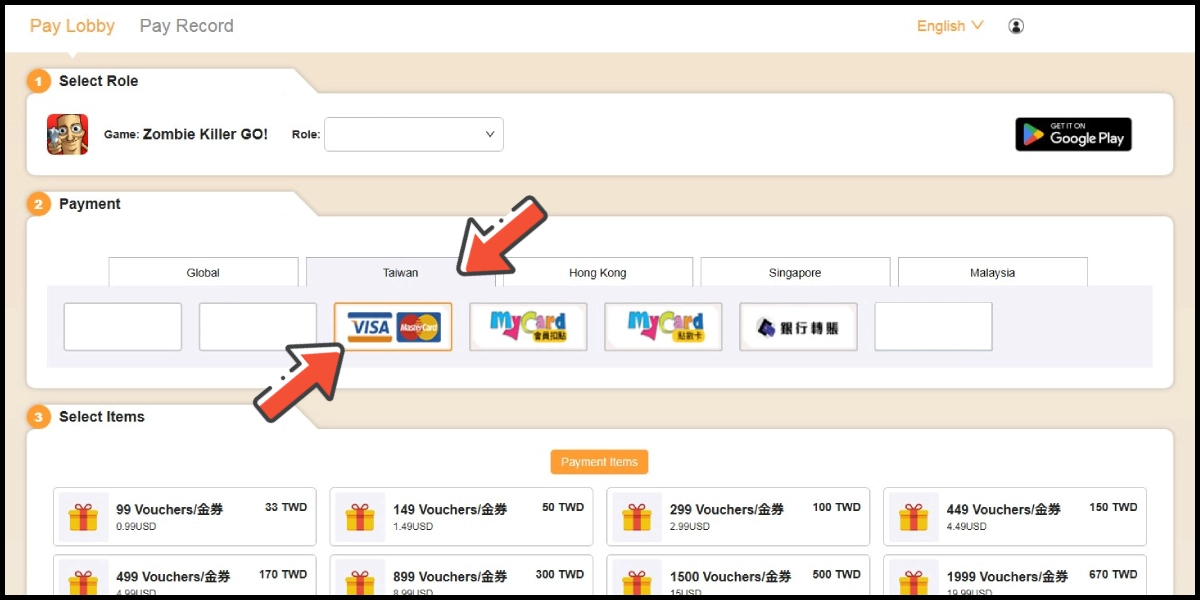Choose MyCard member points payment method
The width and height of the screenshot is (1200, 600).
[x=528, y=327]
